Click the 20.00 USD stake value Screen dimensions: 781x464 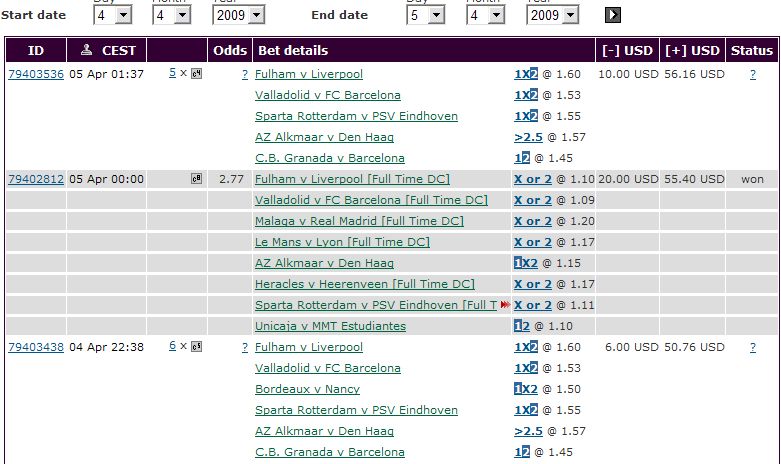pos(628,179)
